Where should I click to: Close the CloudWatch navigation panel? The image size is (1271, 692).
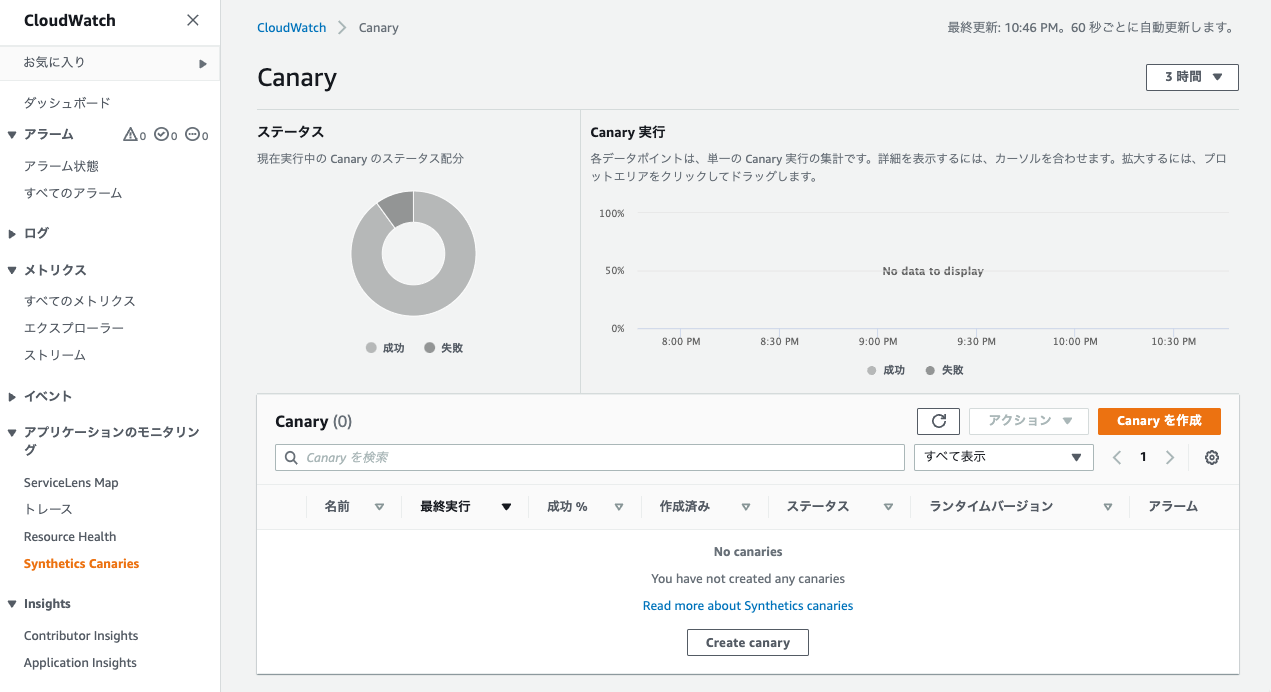coord(193,20)
